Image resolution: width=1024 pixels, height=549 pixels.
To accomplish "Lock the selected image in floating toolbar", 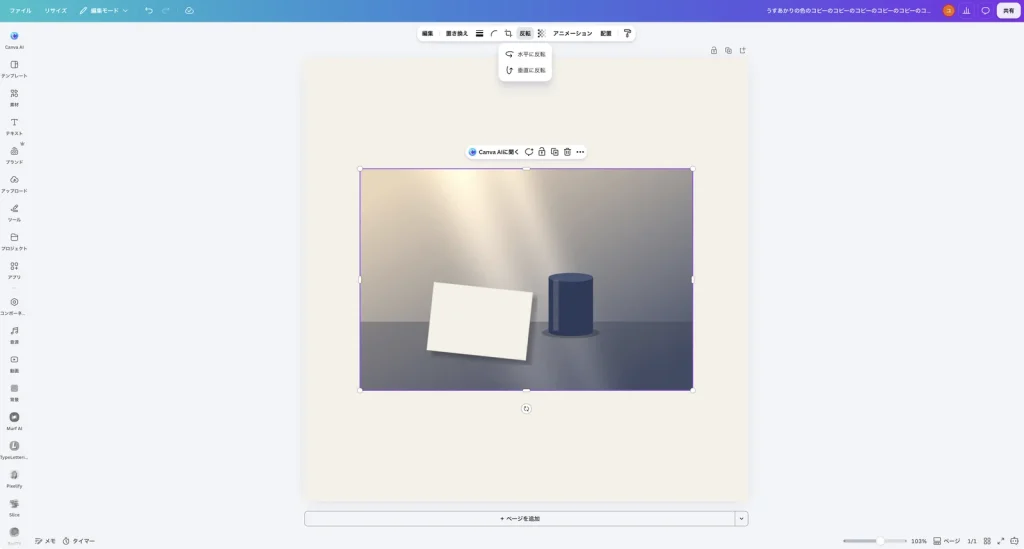I will pyautogui.click(x=541, y=152).
